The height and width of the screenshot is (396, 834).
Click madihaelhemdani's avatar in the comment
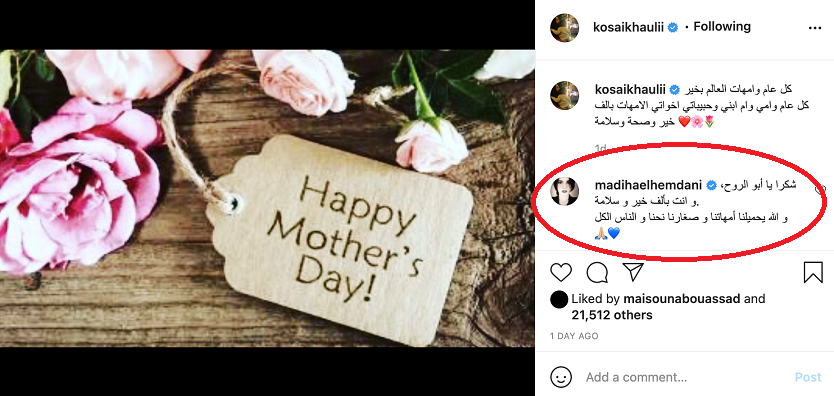[564, 191]
